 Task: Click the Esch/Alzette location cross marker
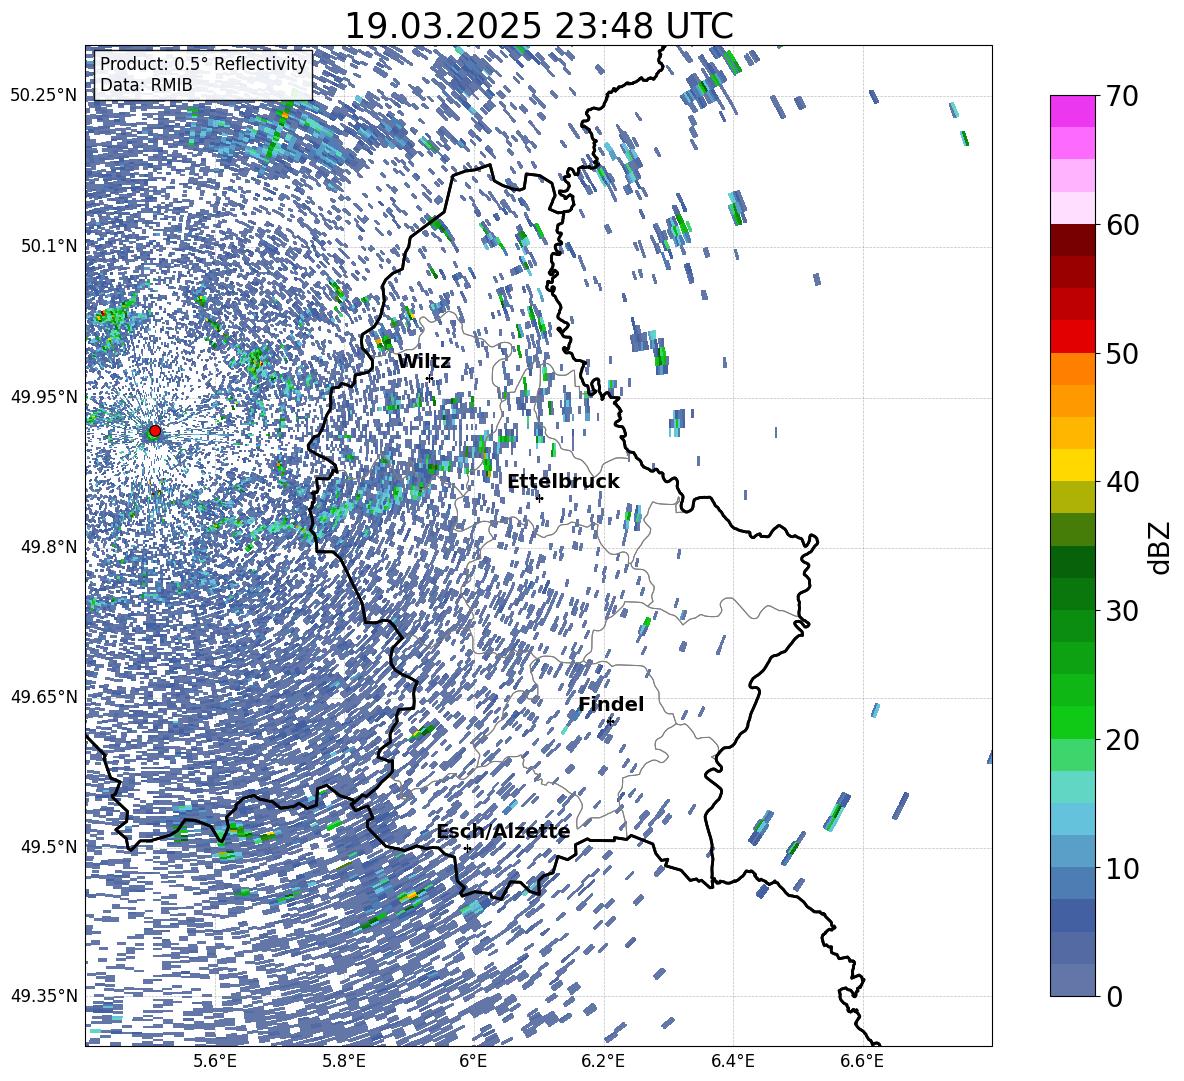click(x=467, y=848)
